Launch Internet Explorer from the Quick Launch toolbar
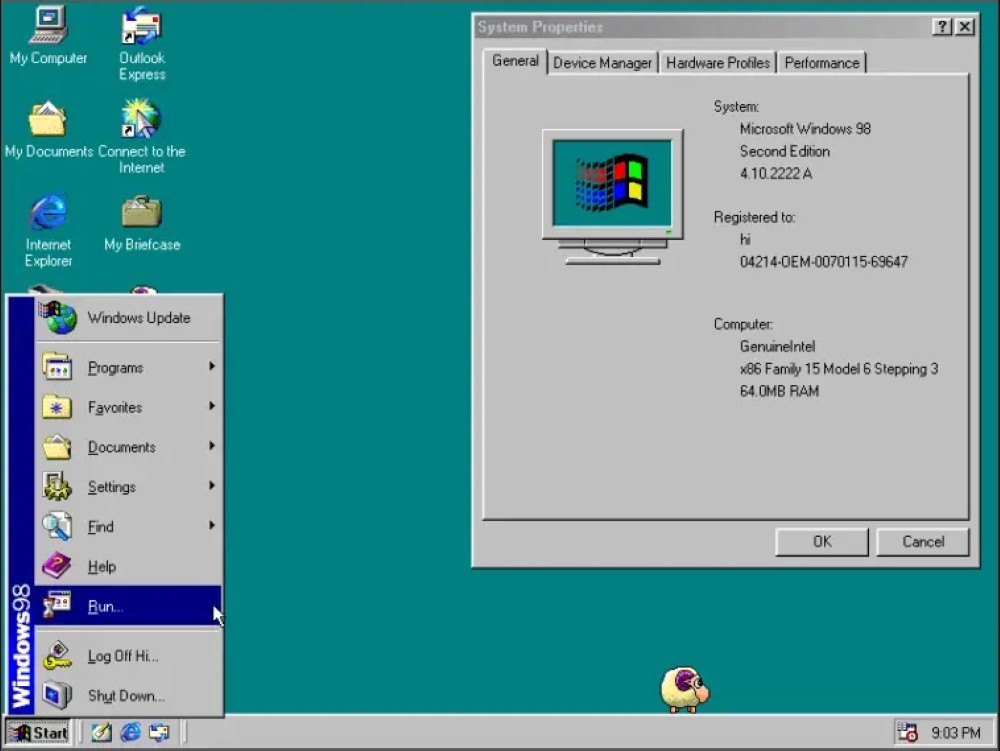 129,733
